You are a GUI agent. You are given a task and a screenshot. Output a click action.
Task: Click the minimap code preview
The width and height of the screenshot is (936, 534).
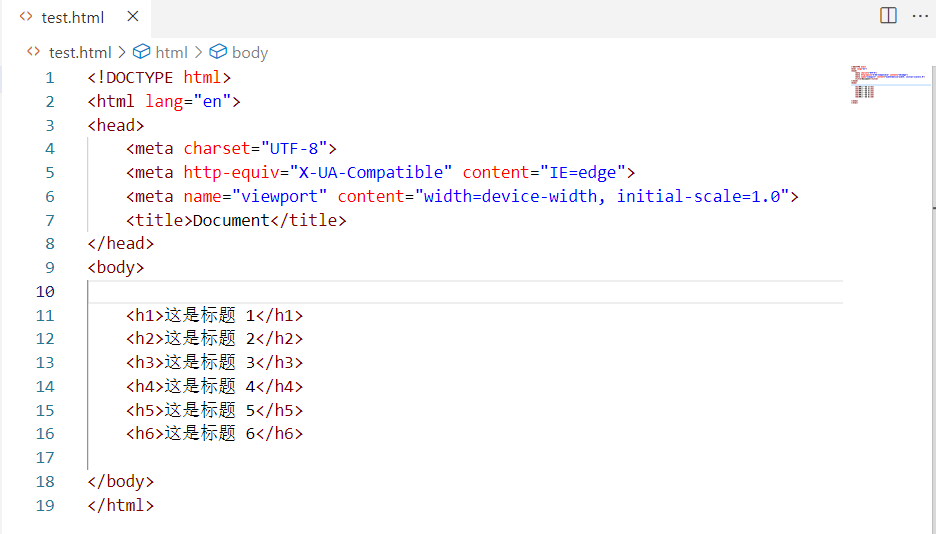pyautogui.click(x=875, y=85)
